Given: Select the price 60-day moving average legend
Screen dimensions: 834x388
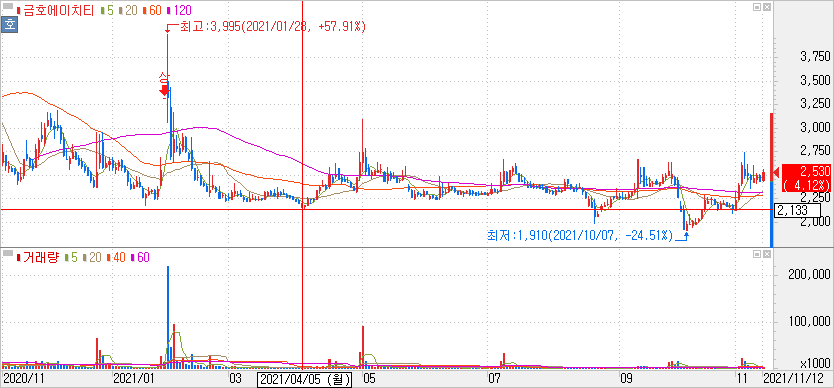Looking at the screenshot, I should tap(152, 10).
